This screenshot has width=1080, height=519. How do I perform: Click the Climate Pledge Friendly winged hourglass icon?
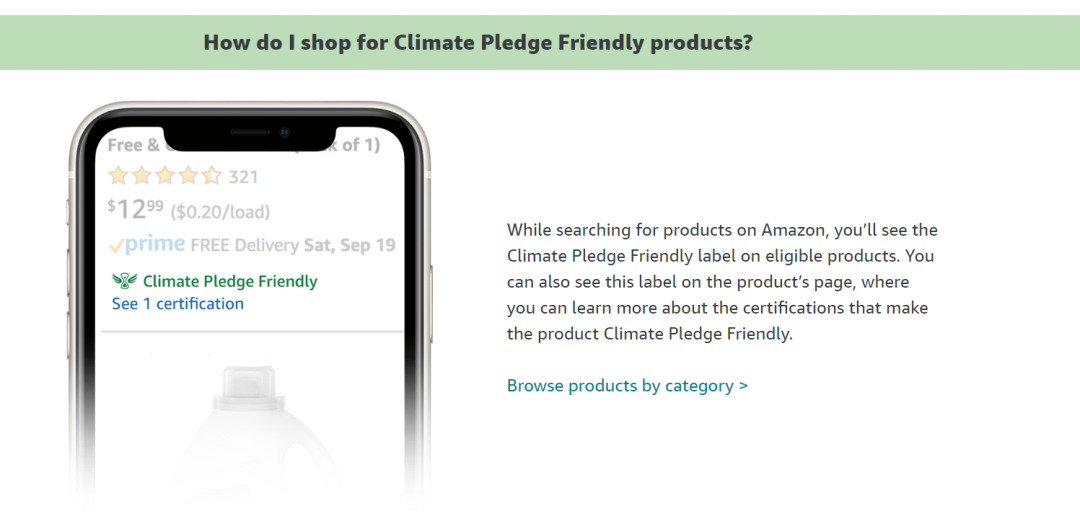point(125,281)
